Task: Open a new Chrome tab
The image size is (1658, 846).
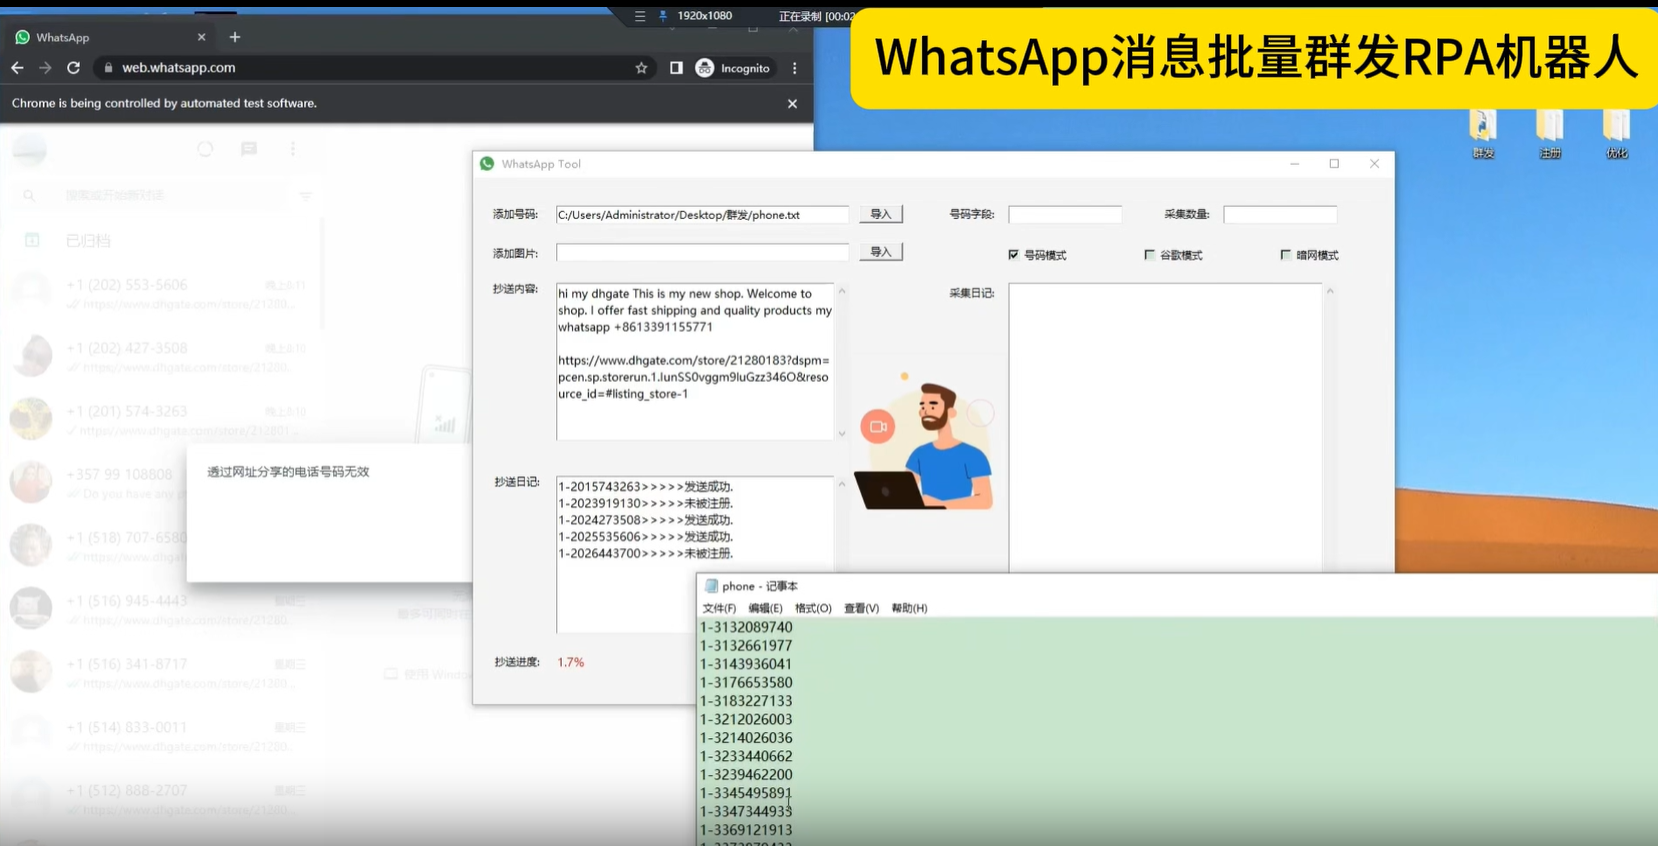Action: [235, 37]
